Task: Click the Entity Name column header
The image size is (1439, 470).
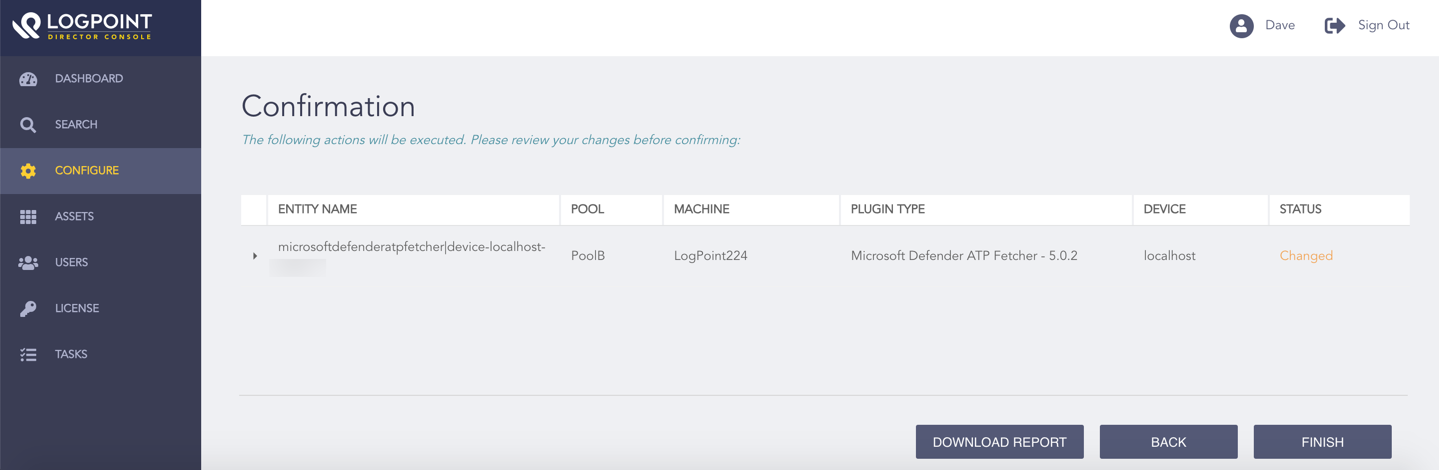Action: pos(317,209)
